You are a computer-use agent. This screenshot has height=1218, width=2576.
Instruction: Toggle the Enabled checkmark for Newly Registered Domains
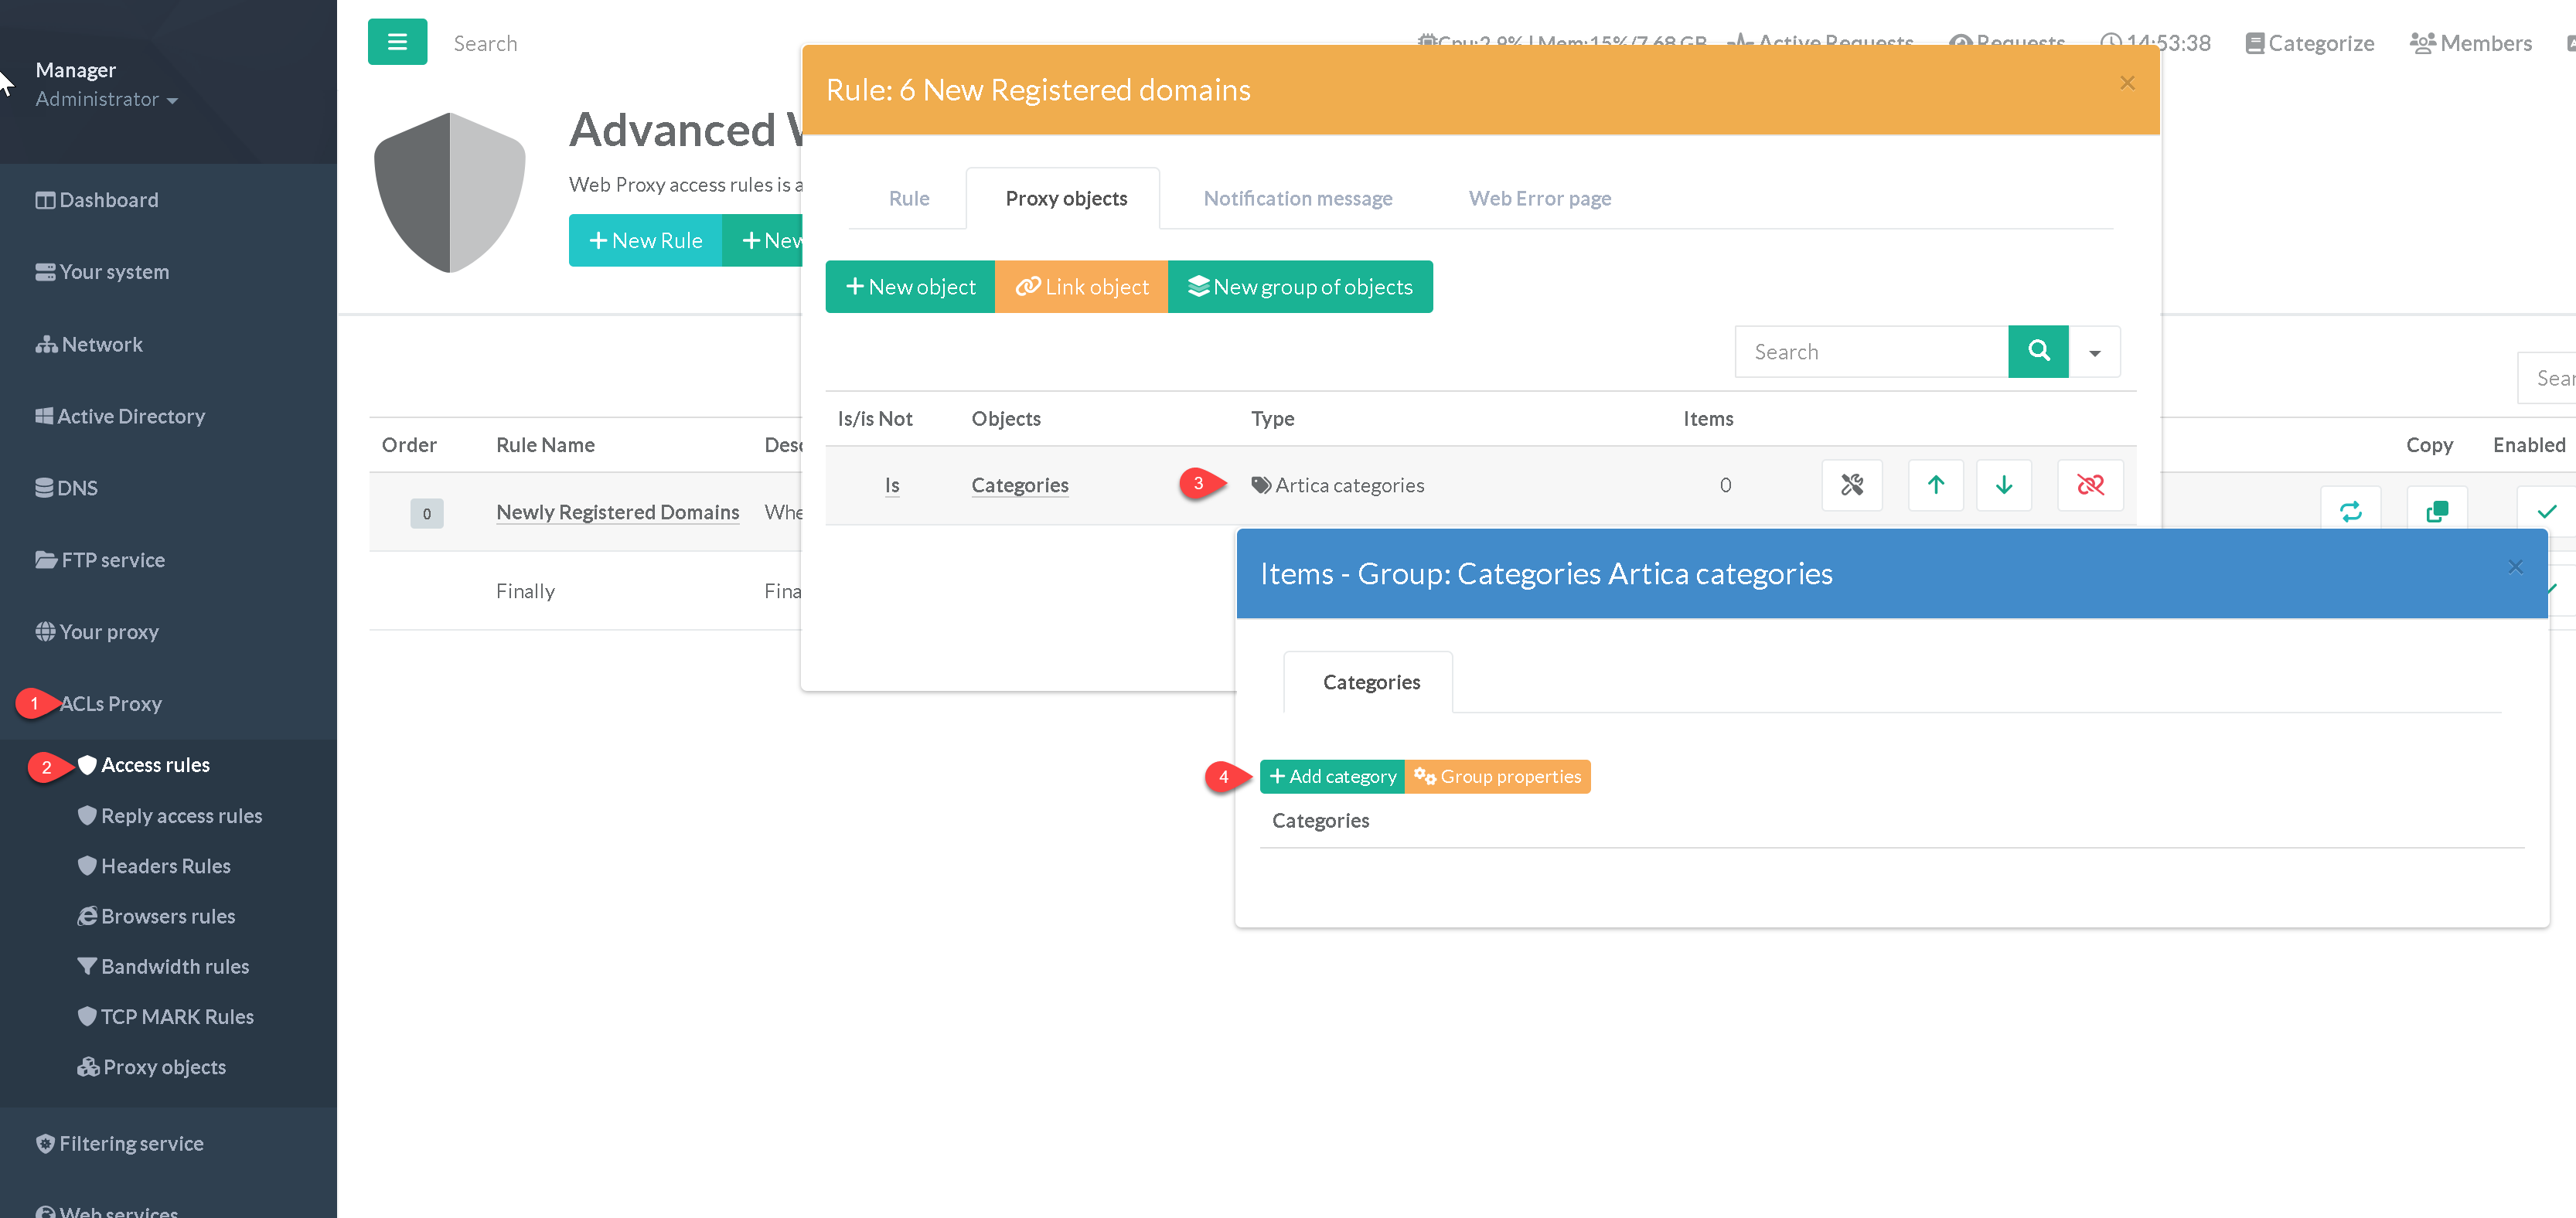click(x=2545, y=511)
